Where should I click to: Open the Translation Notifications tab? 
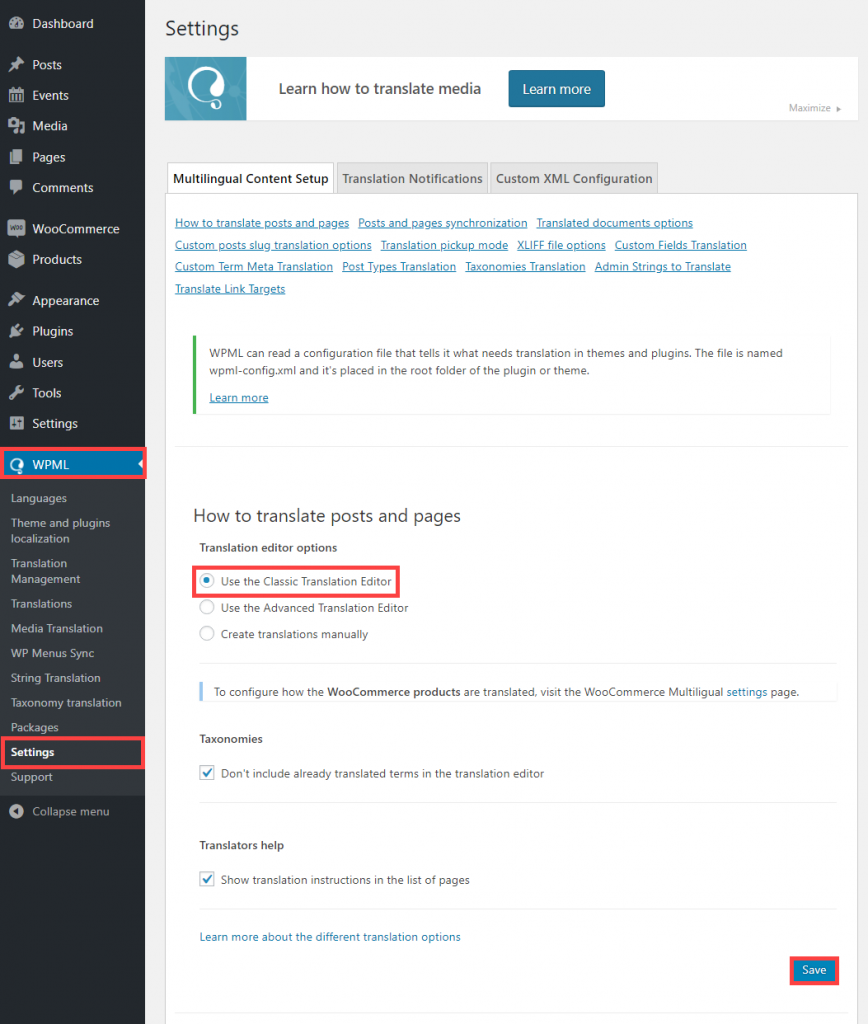pyautogui.click(x=412, y=178)
